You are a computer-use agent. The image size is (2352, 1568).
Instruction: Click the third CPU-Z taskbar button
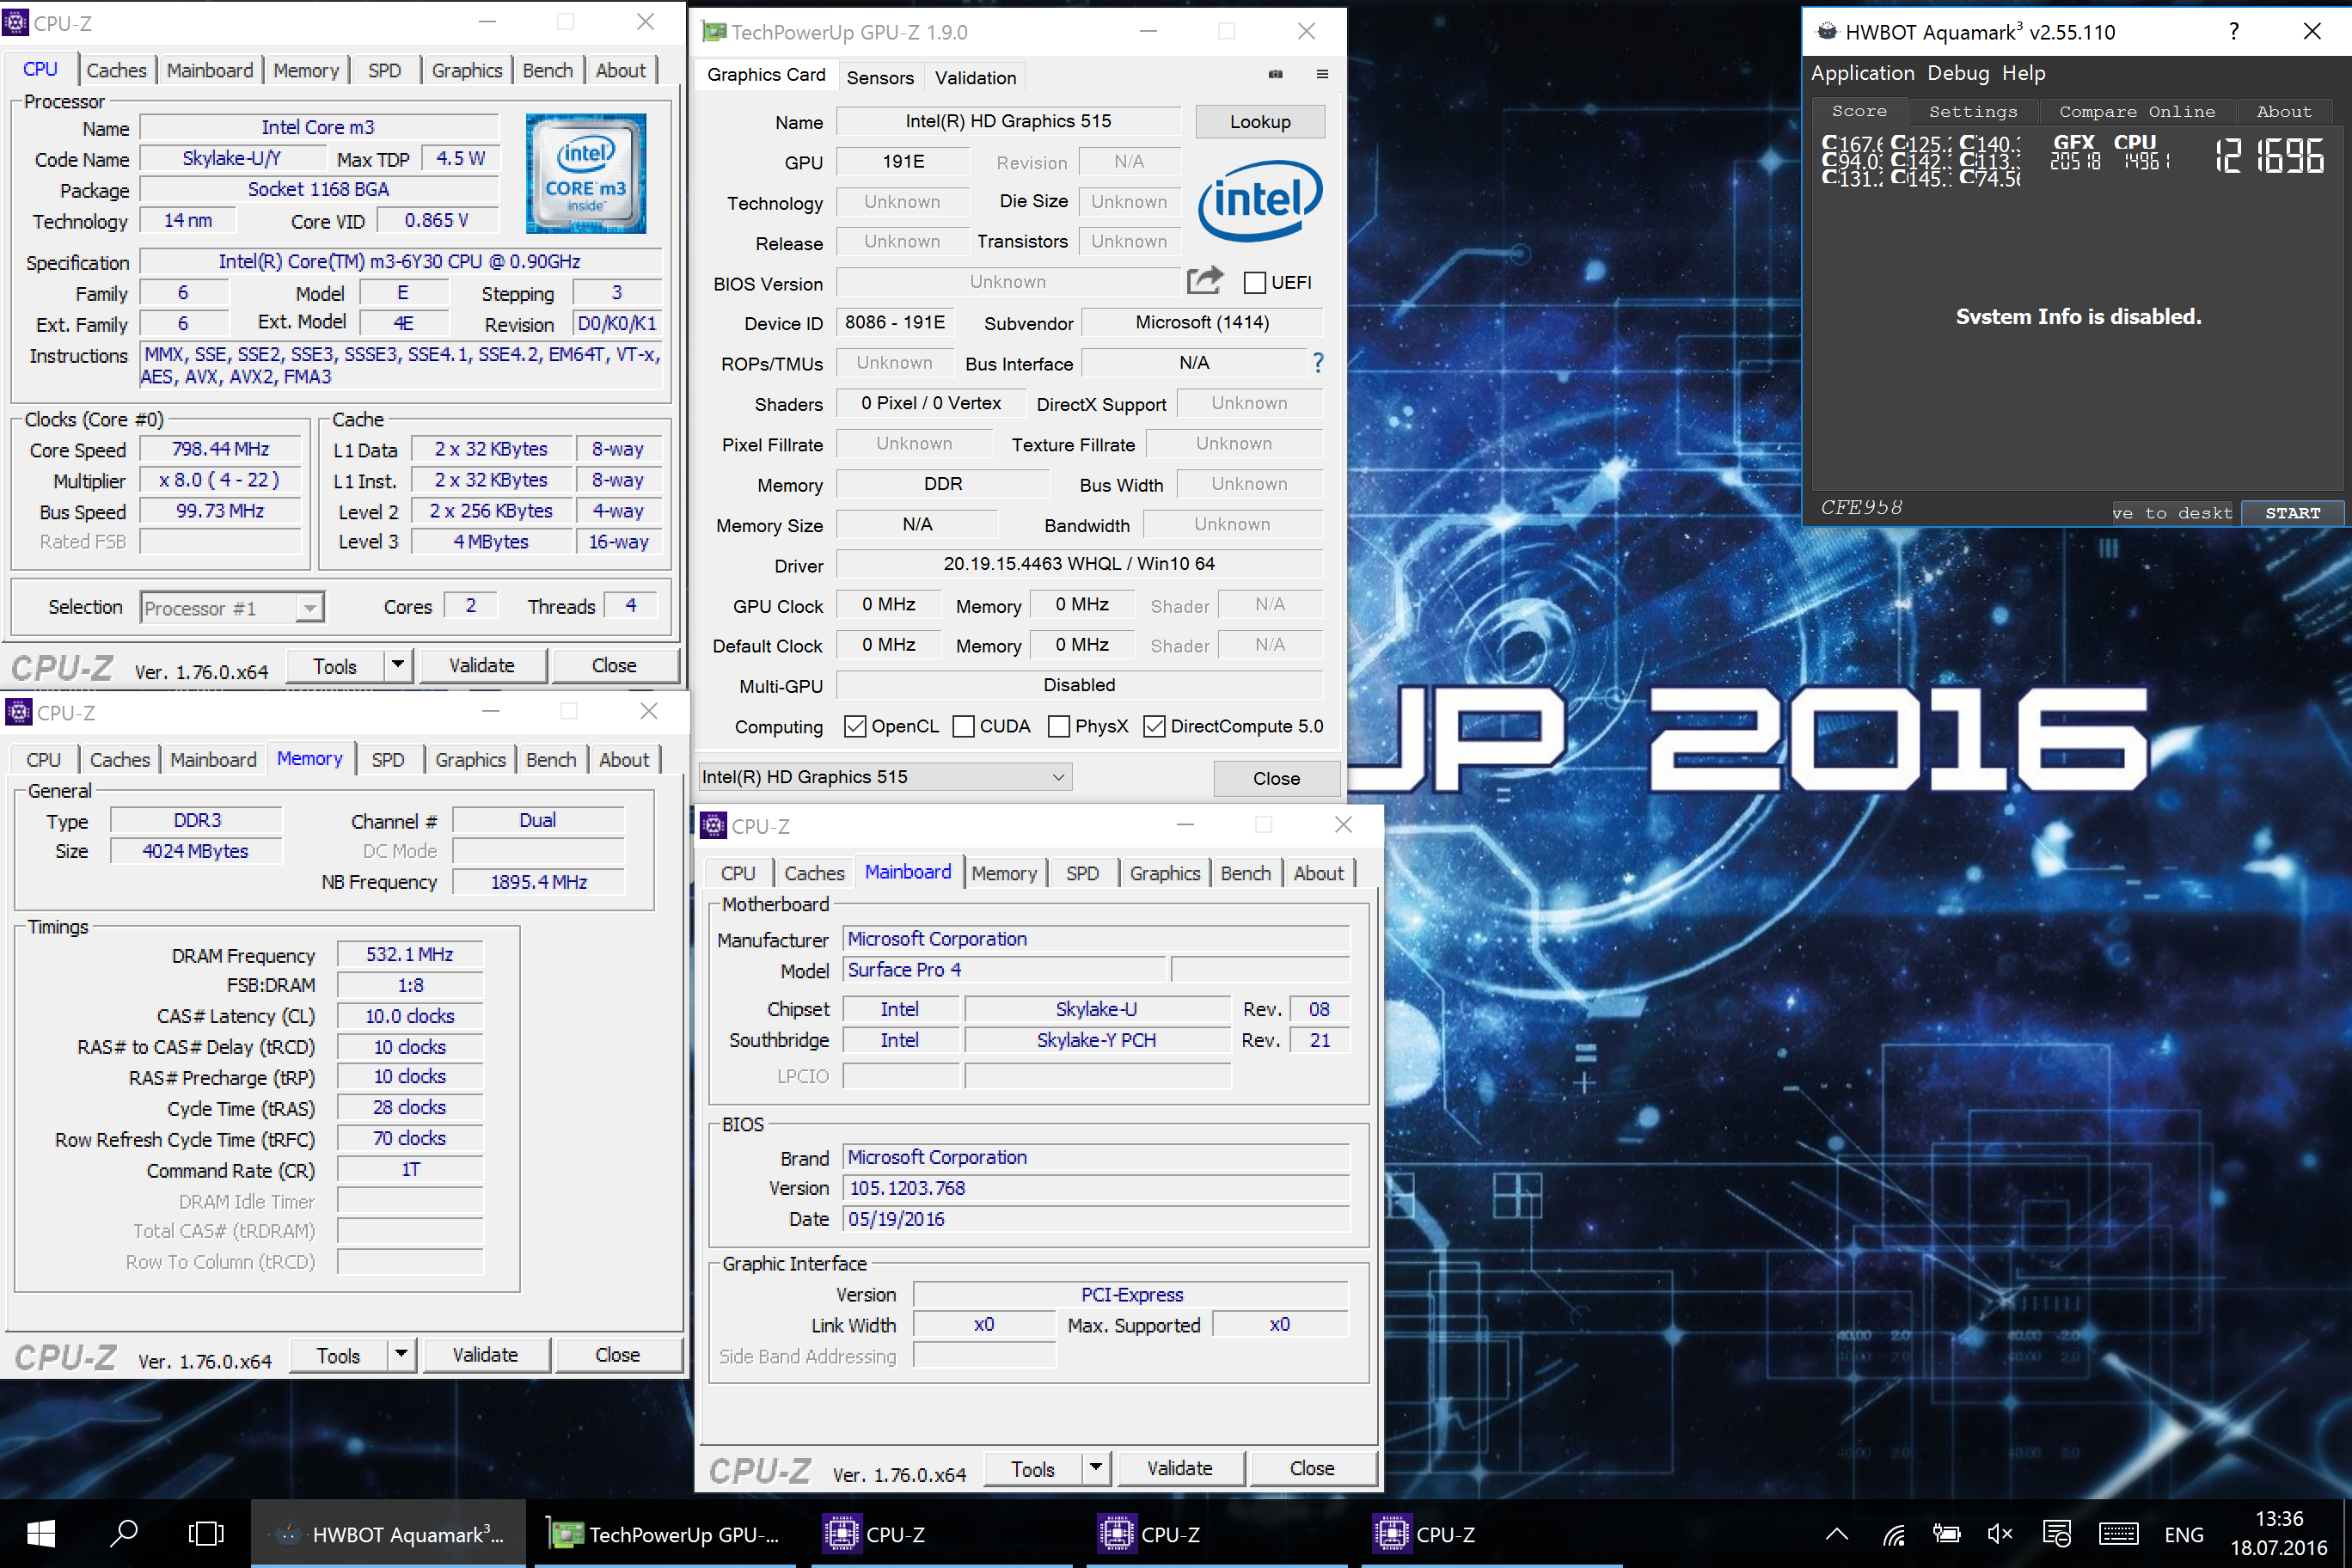coord(1490,1534)
